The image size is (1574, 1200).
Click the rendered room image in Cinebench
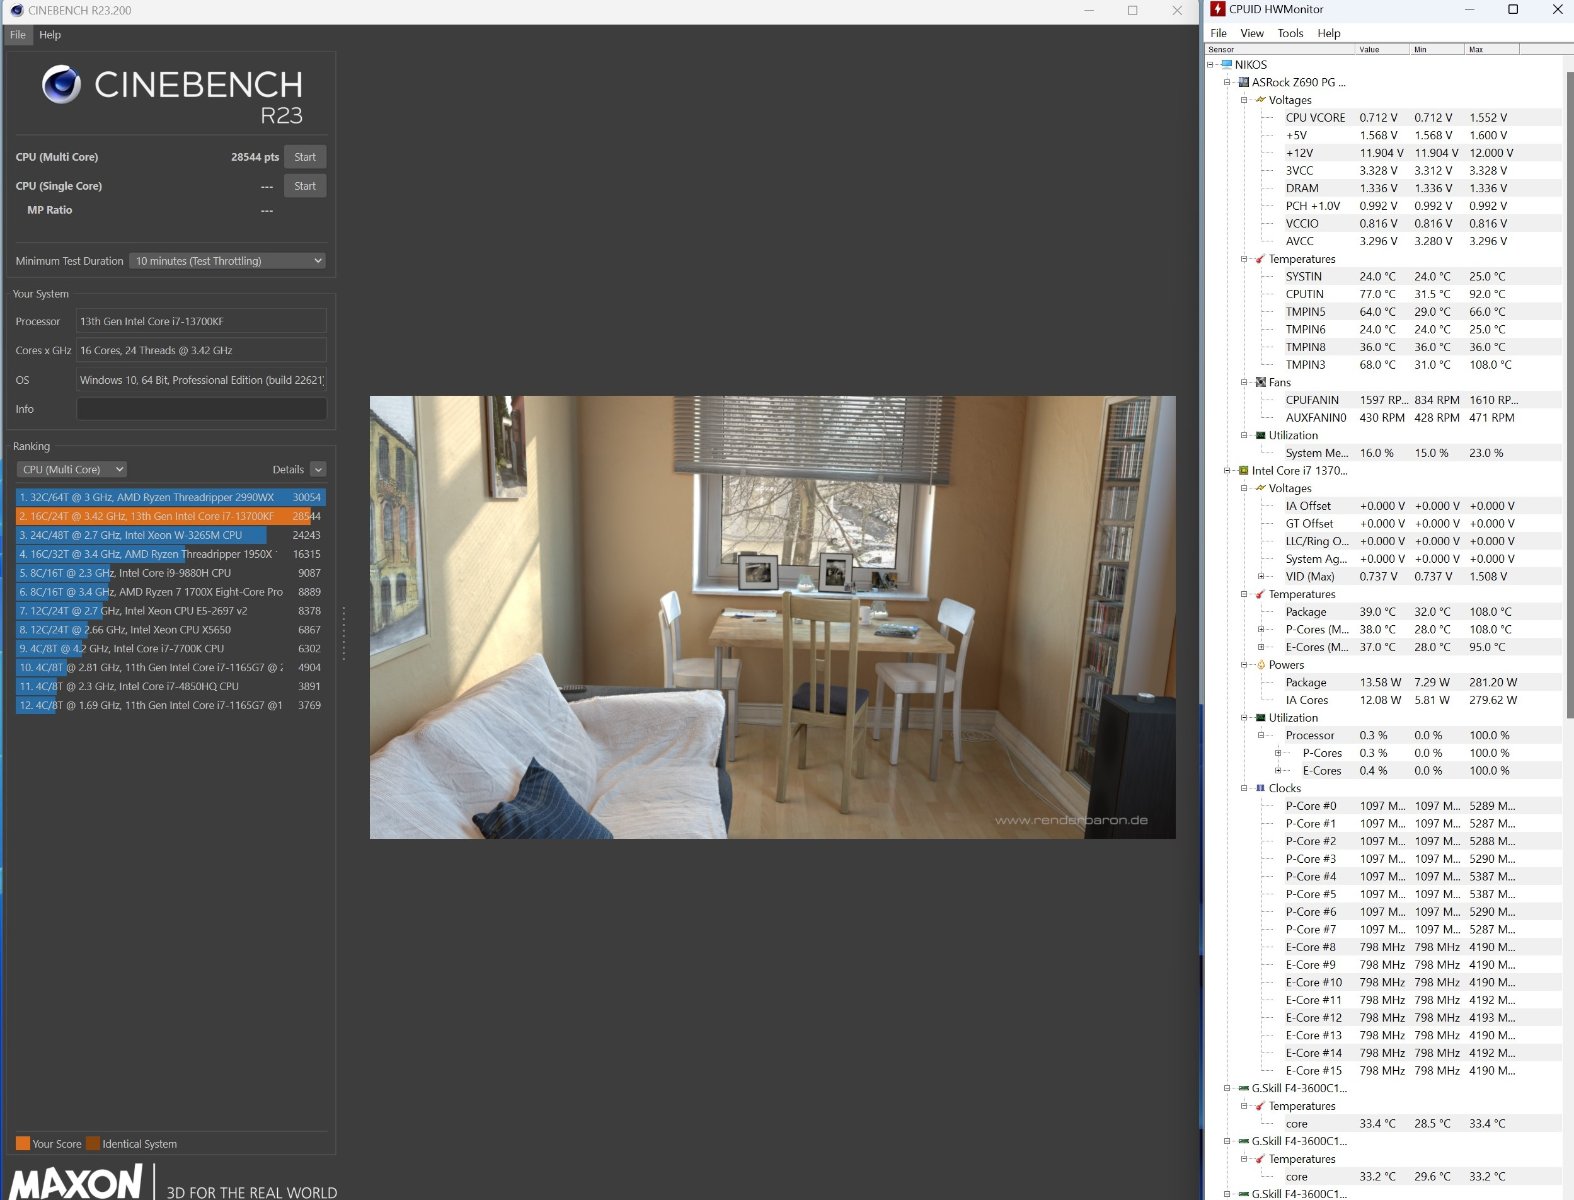point(772,617)
